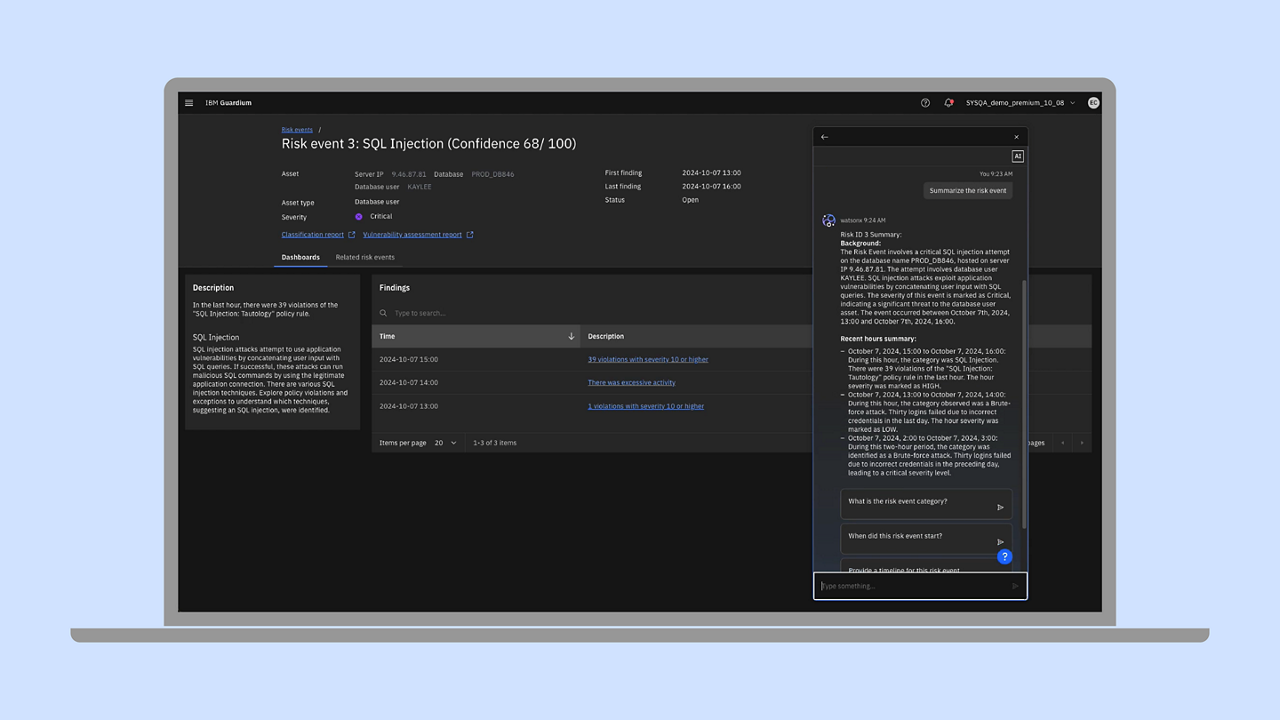
Task: Open the Classification report link
Action: pos(313,235)
